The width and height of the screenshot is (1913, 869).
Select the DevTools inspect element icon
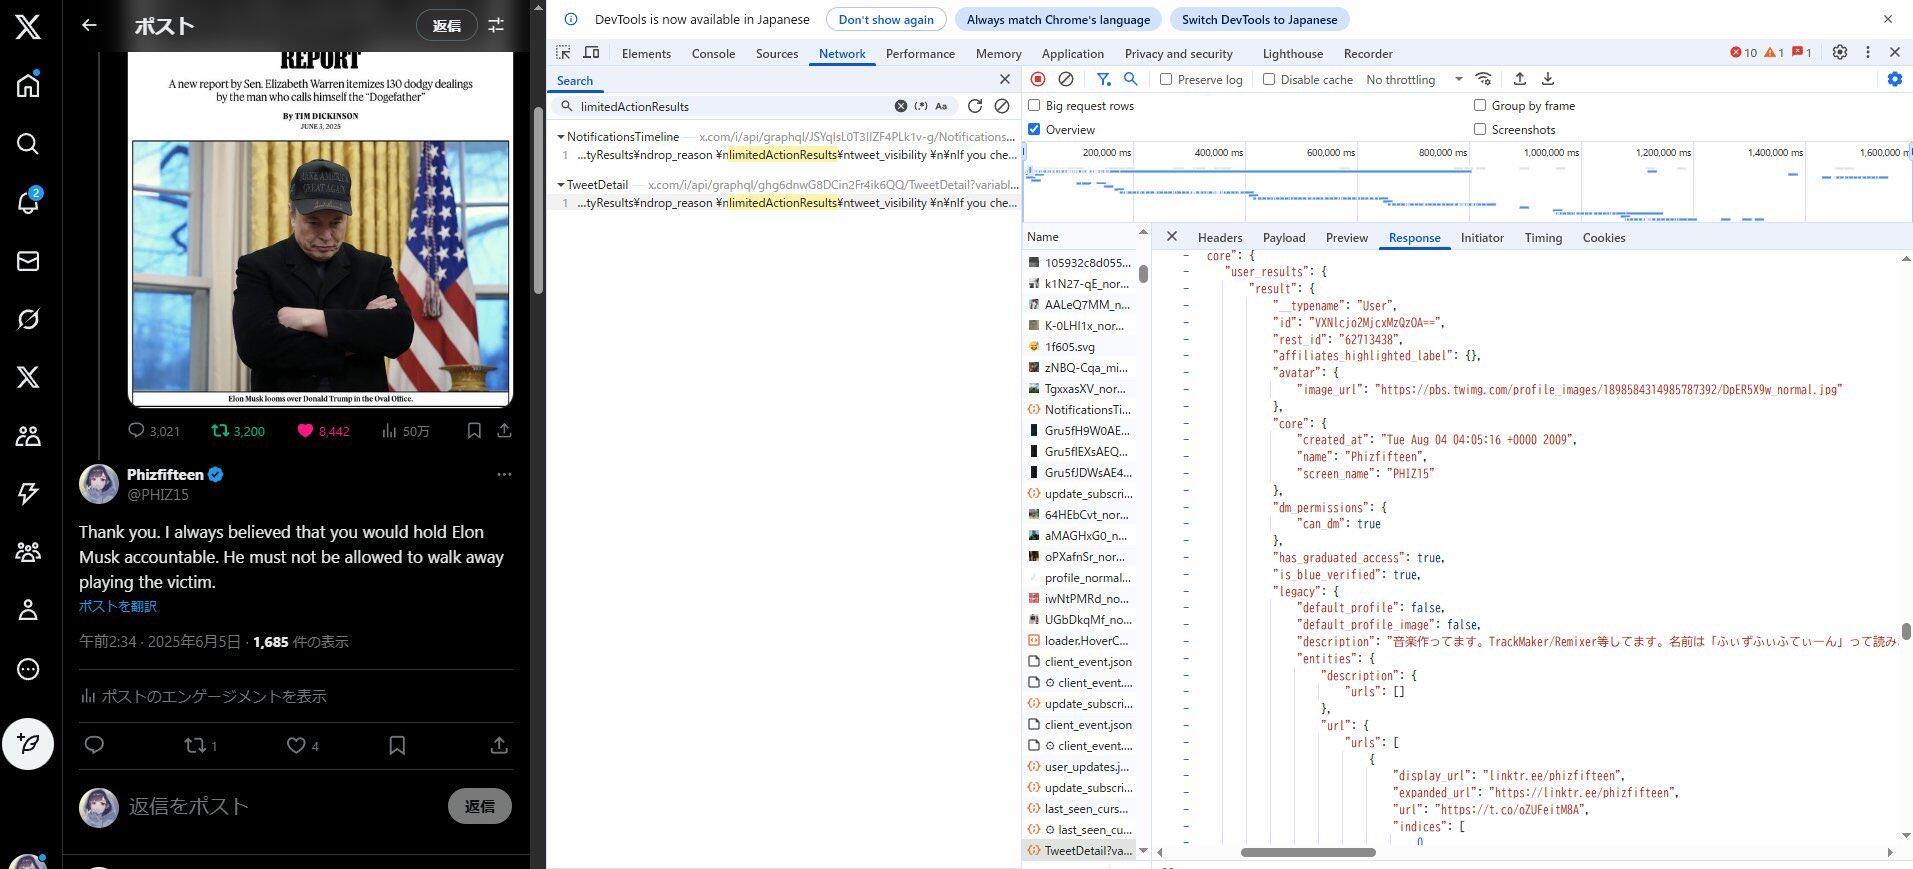point(564,53)
